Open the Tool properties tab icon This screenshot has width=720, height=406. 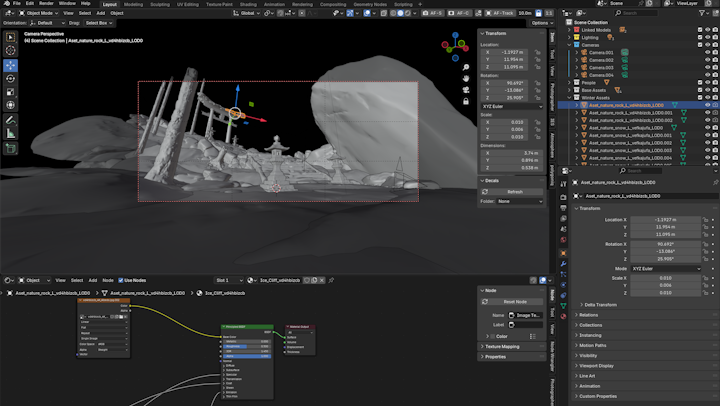[563, 183]
